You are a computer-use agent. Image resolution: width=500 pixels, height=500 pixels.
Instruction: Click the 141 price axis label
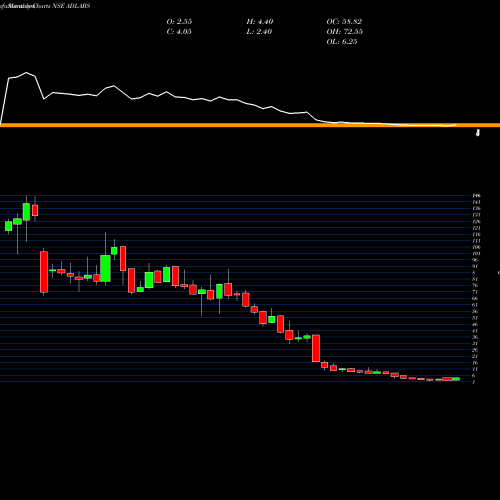pyautogui.click(x=476, y=202)
